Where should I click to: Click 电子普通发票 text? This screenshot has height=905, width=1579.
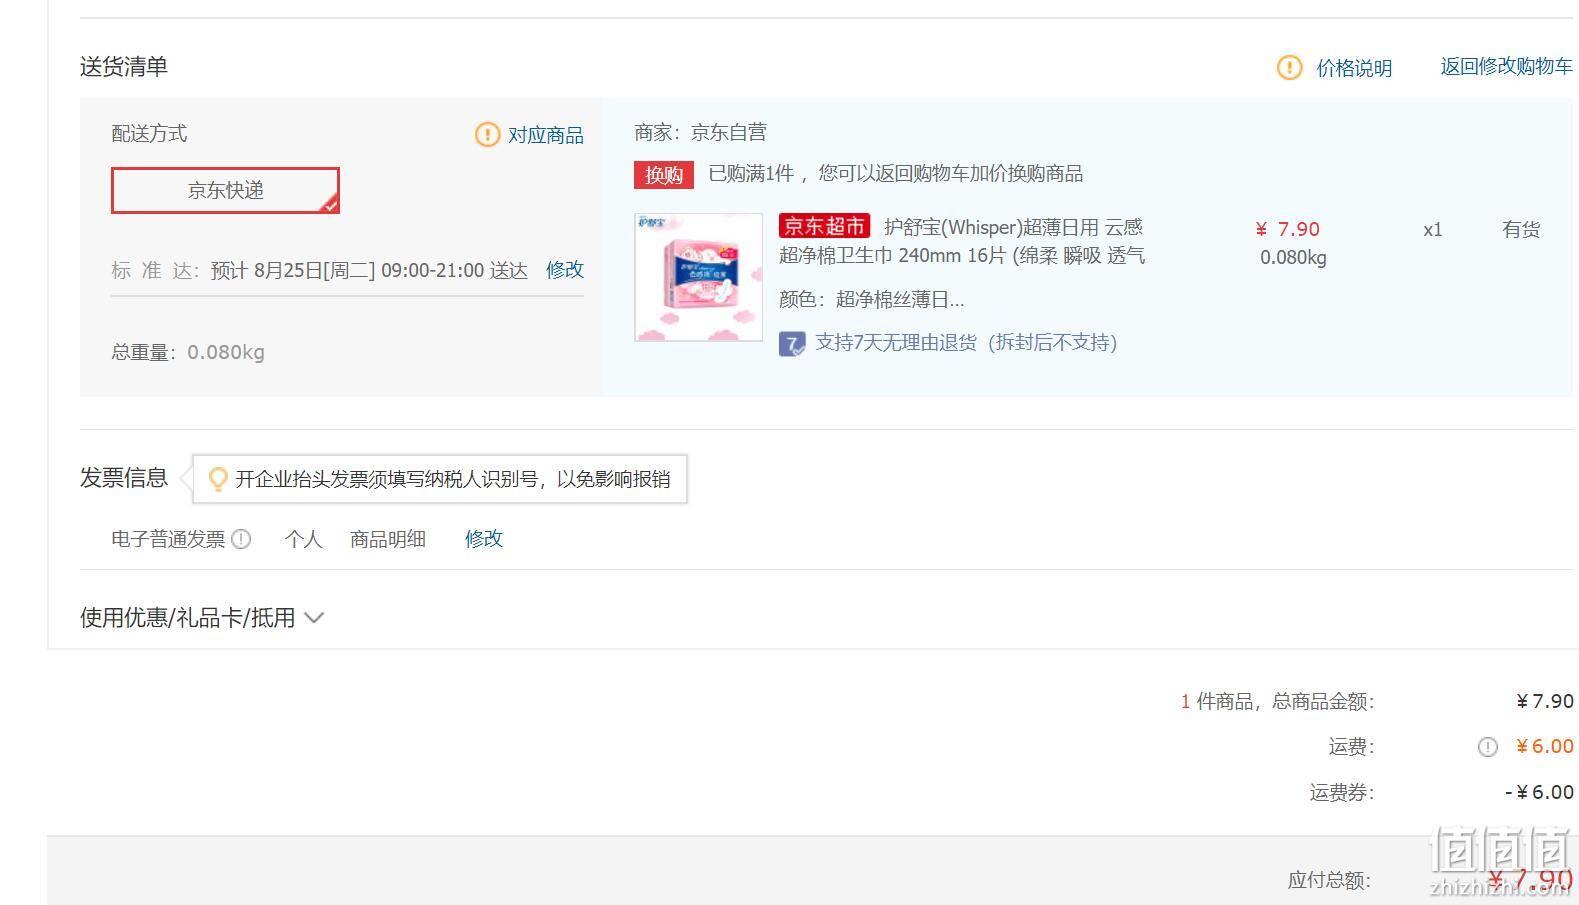168,539
